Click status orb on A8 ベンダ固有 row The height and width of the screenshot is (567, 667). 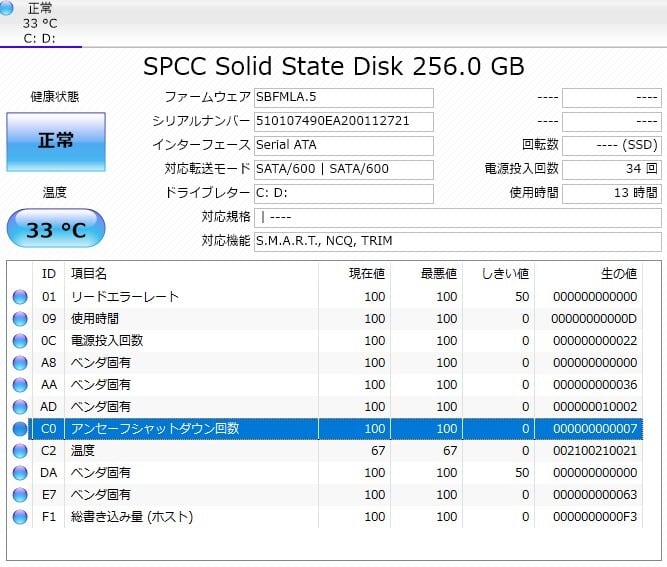(x=20, y=363)
